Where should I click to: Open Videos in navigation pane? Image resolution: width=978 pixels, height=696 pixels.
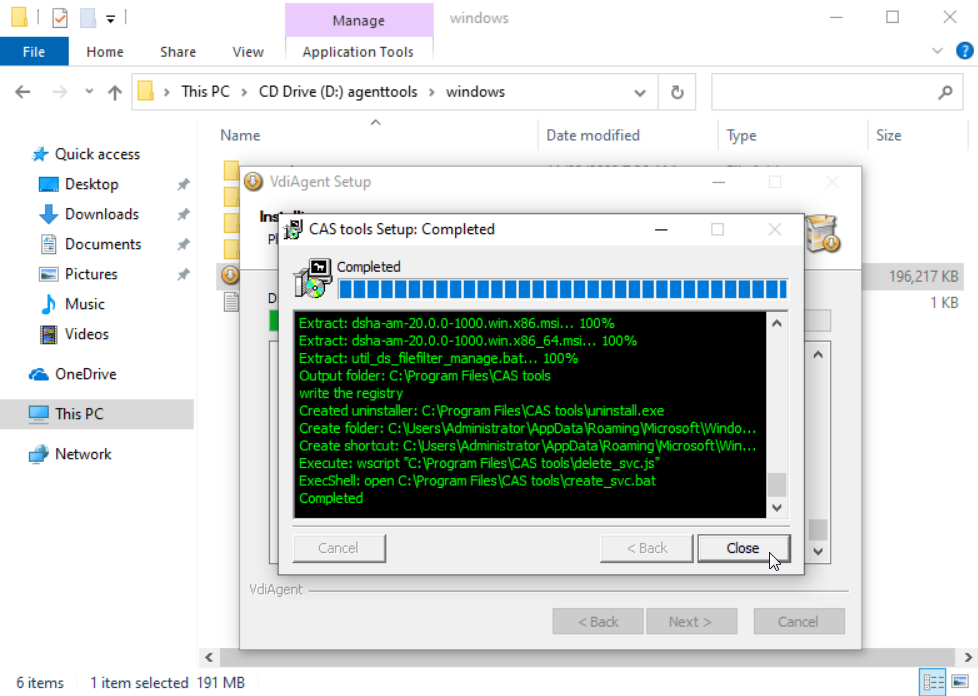pyautogui.click(x=87, y=334)
